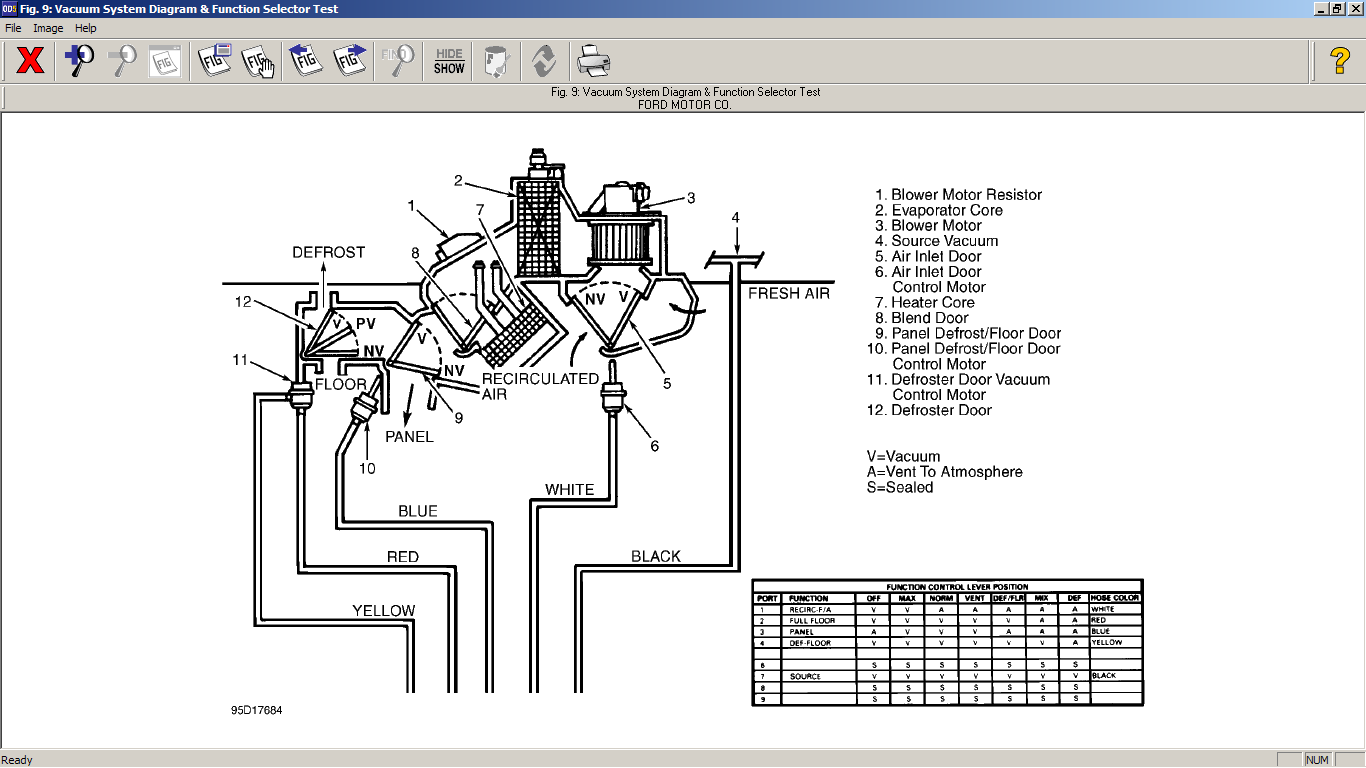
Task: Select the zoom in magnifier tool
Action: click(x=79, y=61)
